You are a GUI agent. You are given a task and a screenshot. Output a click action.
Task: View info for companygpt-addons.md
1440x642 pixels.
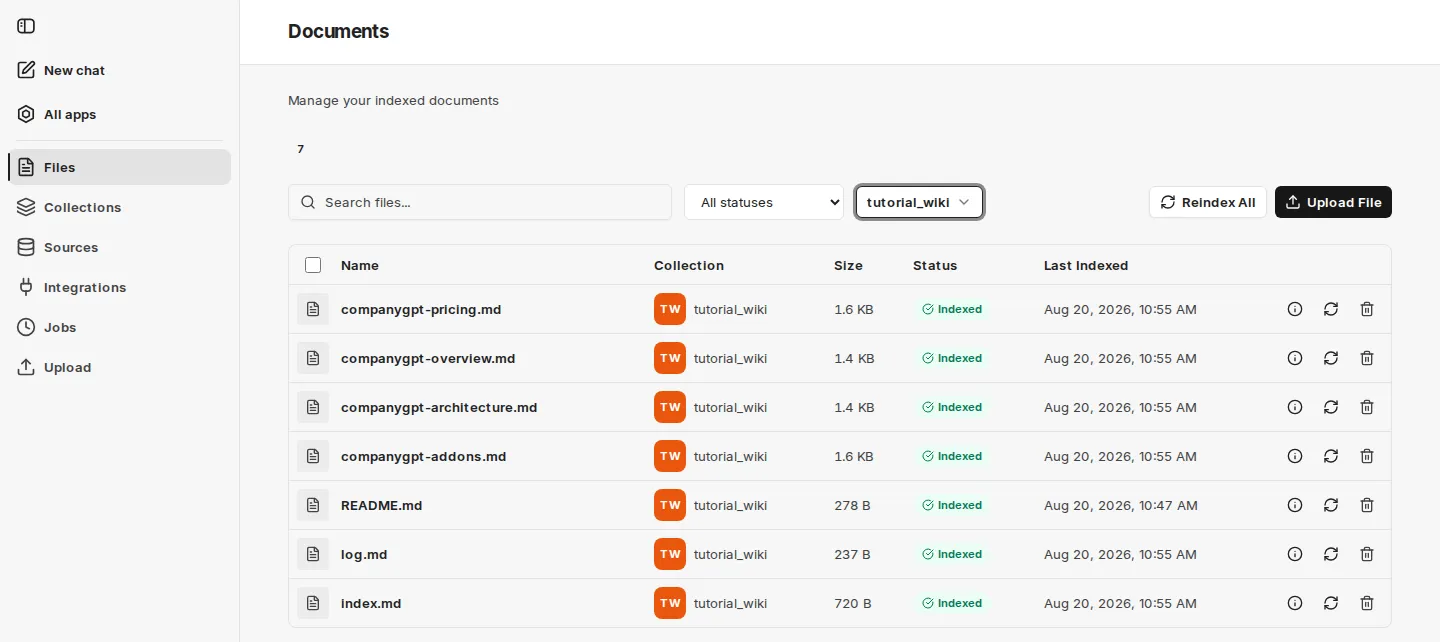(x=1295, y=456)
